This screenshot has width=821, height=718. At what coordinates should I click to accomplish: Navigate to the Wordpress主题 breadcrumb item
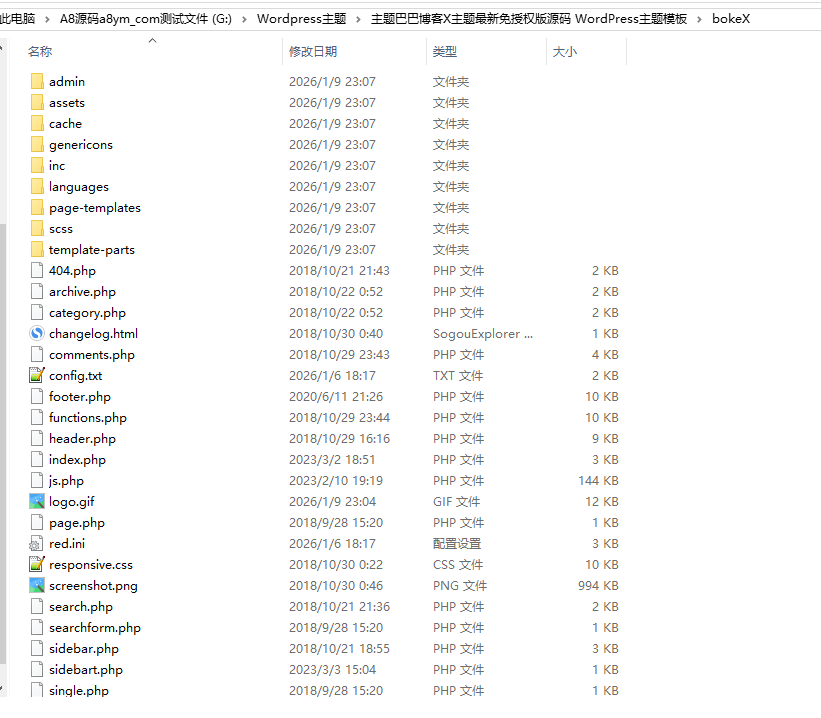pyautogui.click(x=301, y=18)
